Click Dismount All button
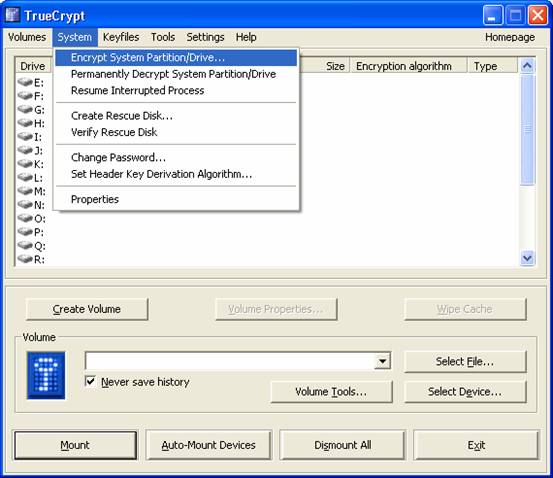The image size is (553, 478). [342, 445]
